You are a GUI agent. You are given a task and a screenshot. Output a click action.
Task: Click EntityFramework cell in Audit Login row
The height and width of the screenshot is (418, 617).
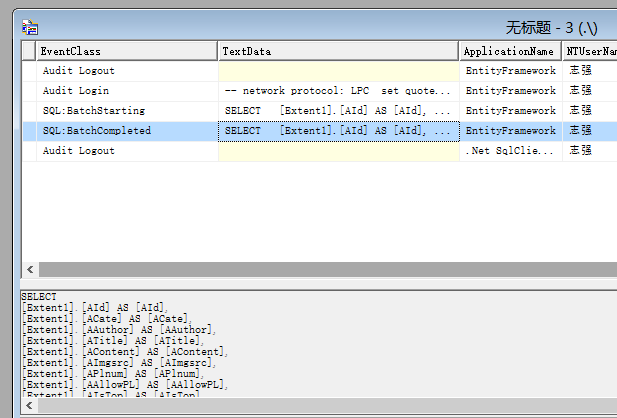510,91
